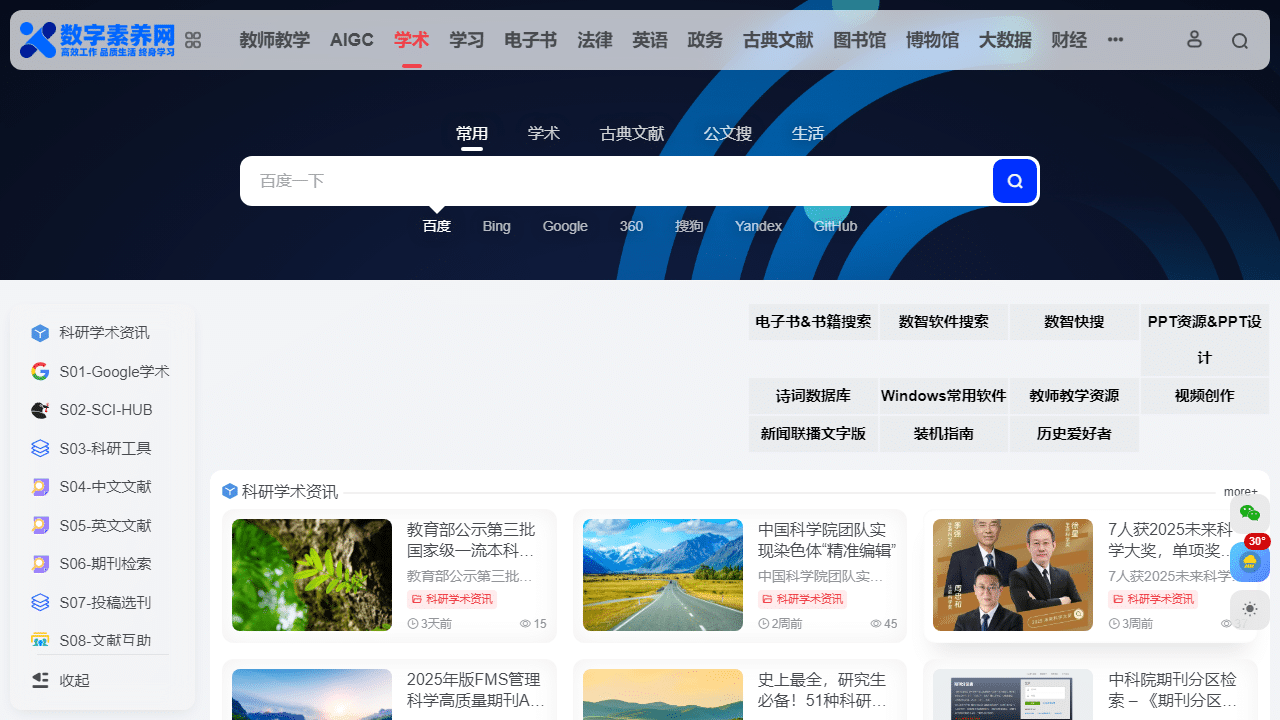Select 360 as the search engine

[x=631, y=226]
